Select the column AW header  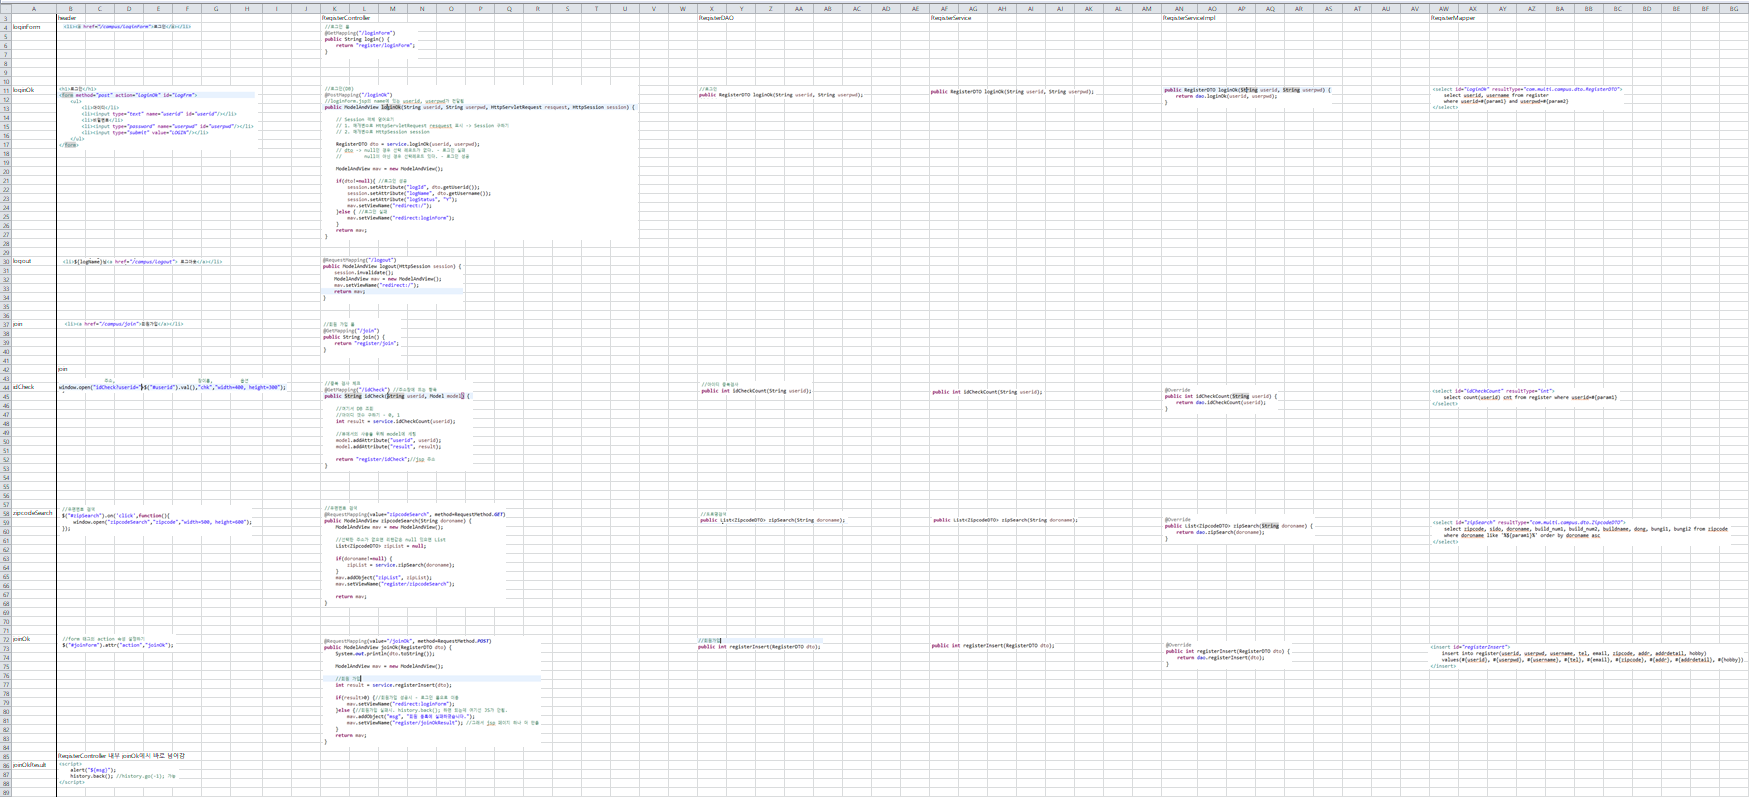1443,9
